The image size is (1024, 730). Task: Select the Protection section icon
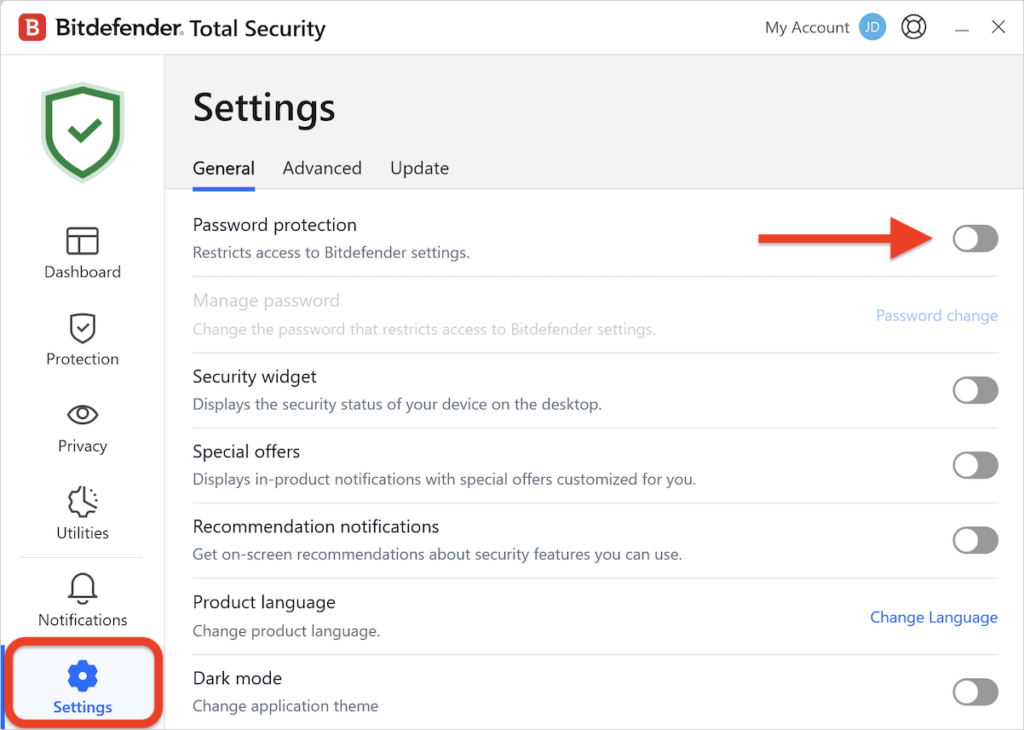point(82,340)
